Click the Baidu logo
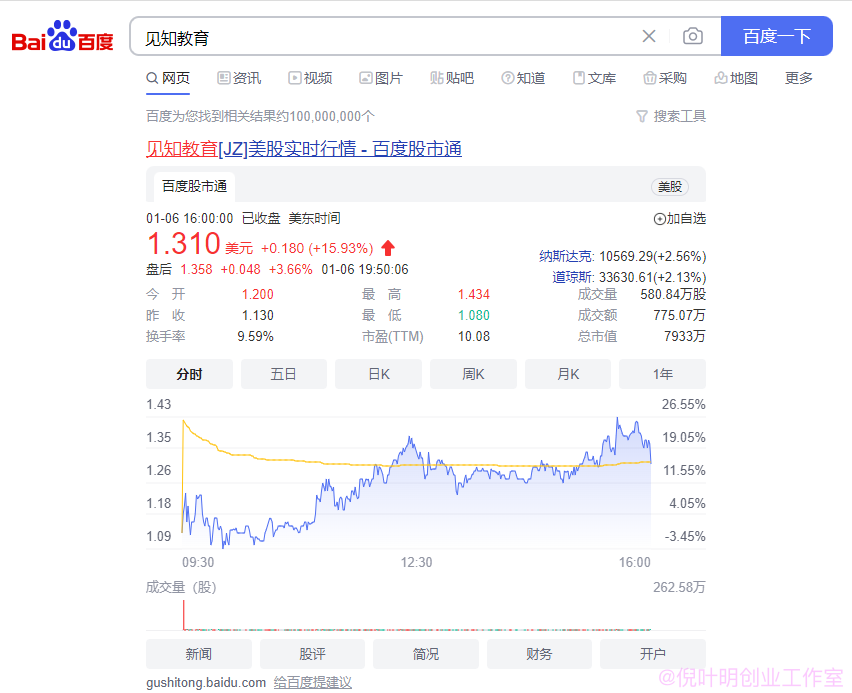852x693 pixels. click(x=62, y=36)
